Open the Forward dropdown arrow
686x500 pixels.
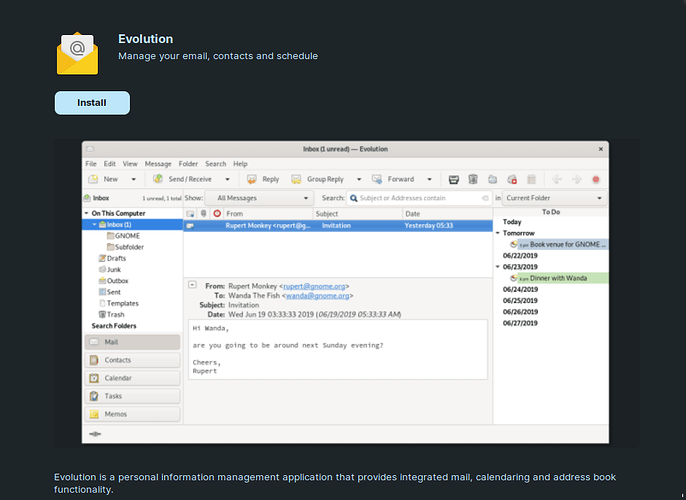(x=430, y=179)
